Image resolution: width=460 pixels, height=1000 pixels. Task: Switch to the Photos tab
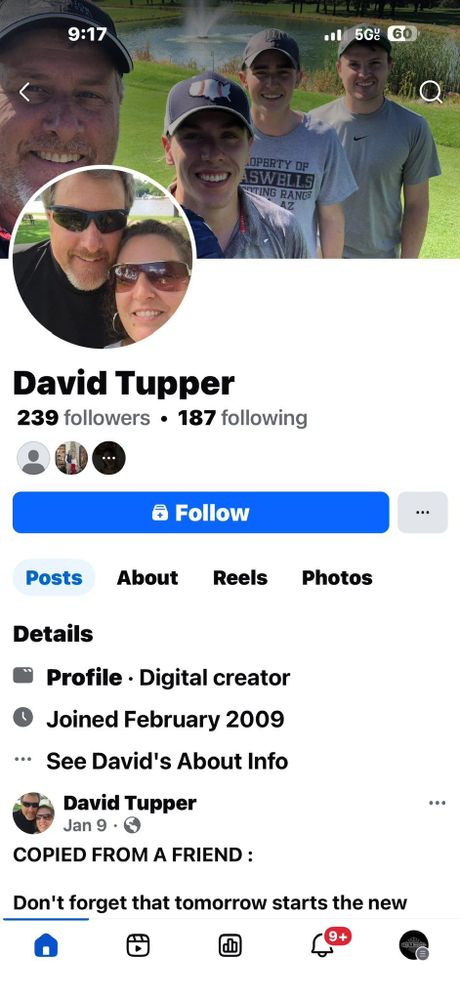click(337, 578)
